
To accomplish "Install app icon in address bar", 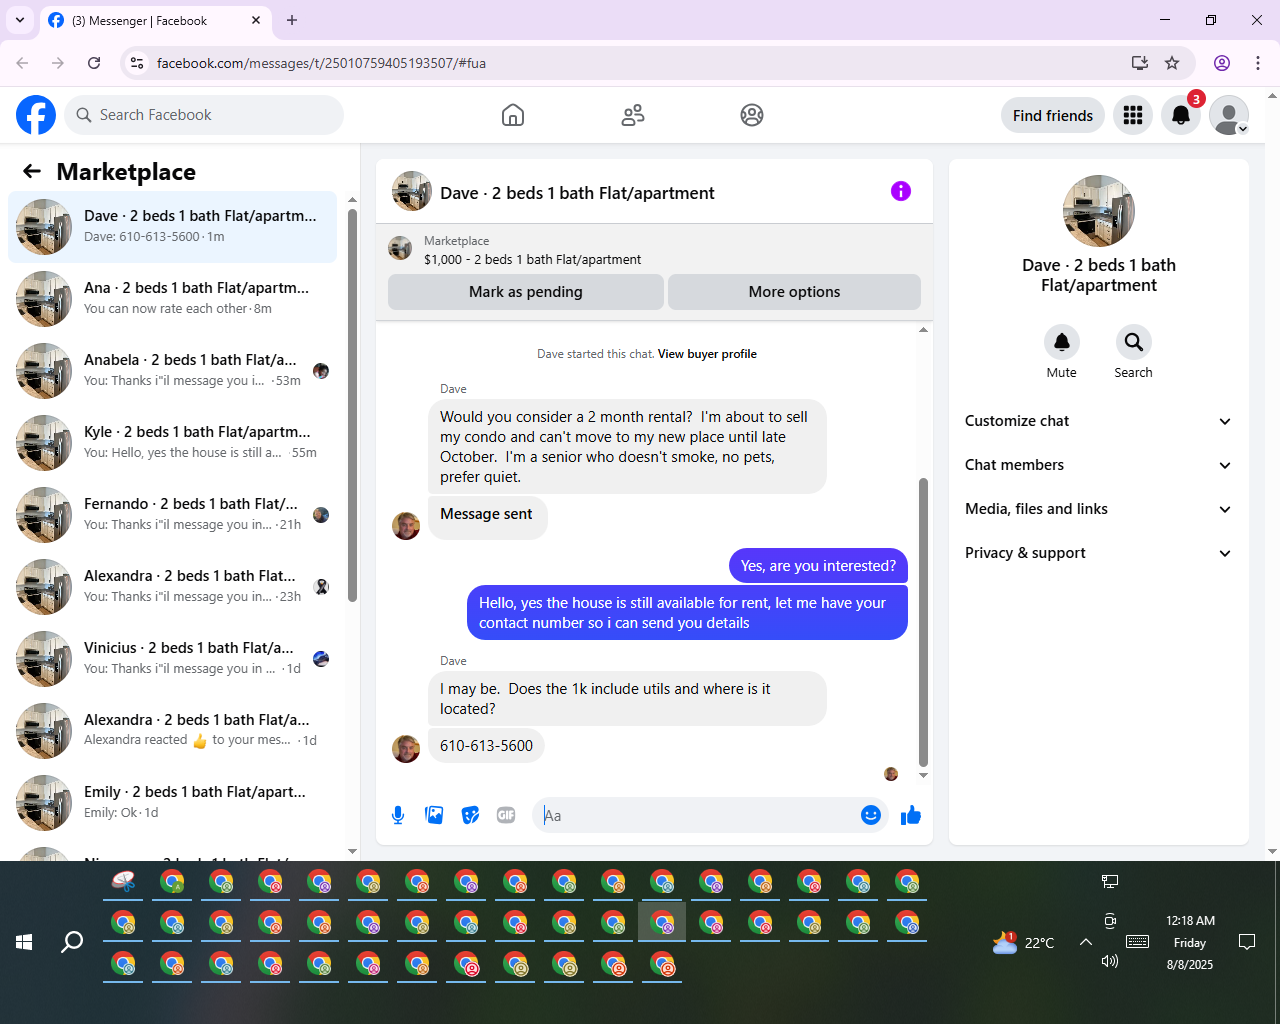I will (1139, 63).
